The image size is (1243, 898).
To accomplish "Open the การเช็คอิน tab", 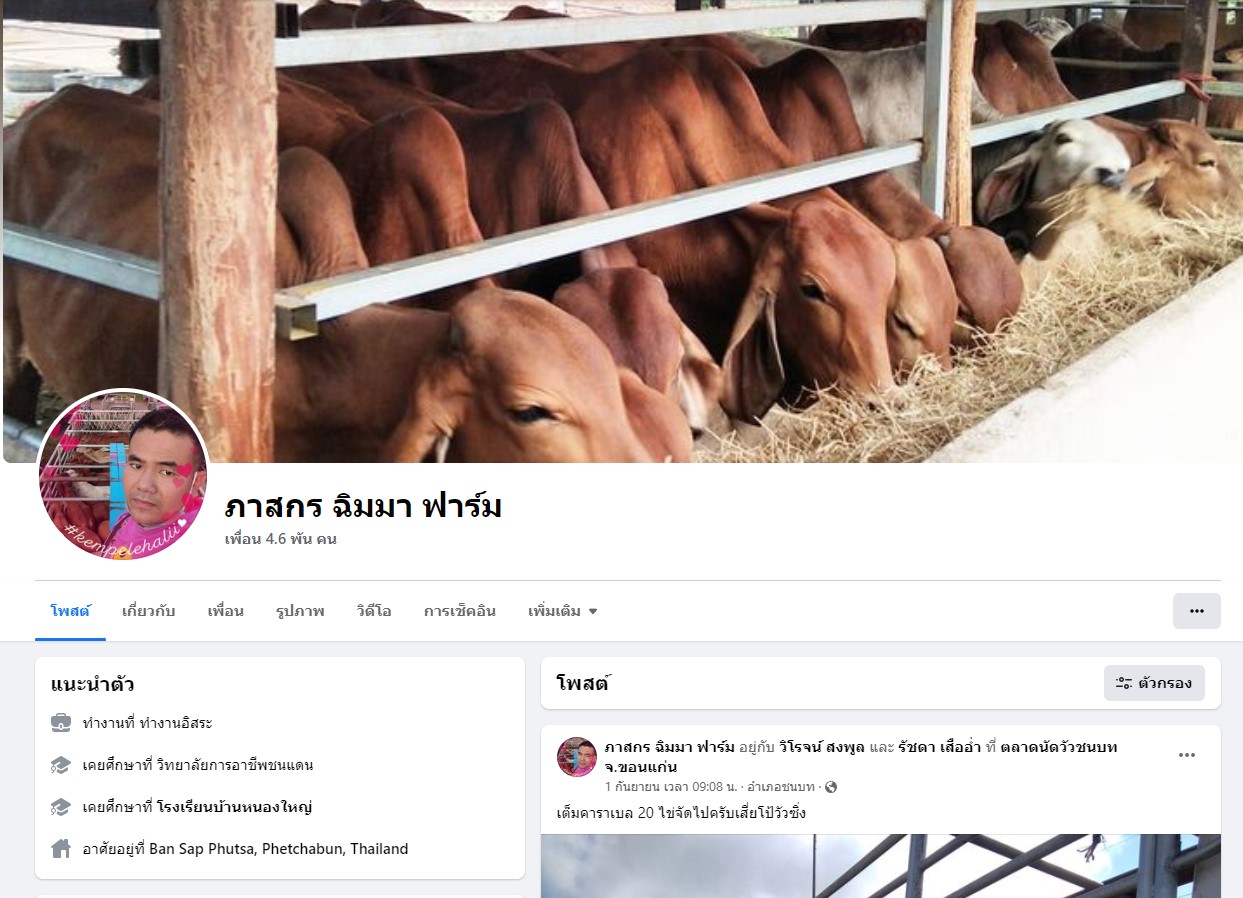I will pyautogui.click(x=460, y=611).
